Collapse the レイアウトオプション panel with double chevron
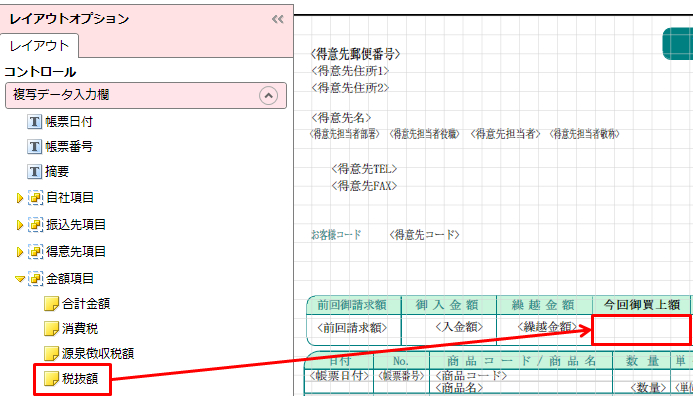 pyautogui.click(x=278, y=19)
